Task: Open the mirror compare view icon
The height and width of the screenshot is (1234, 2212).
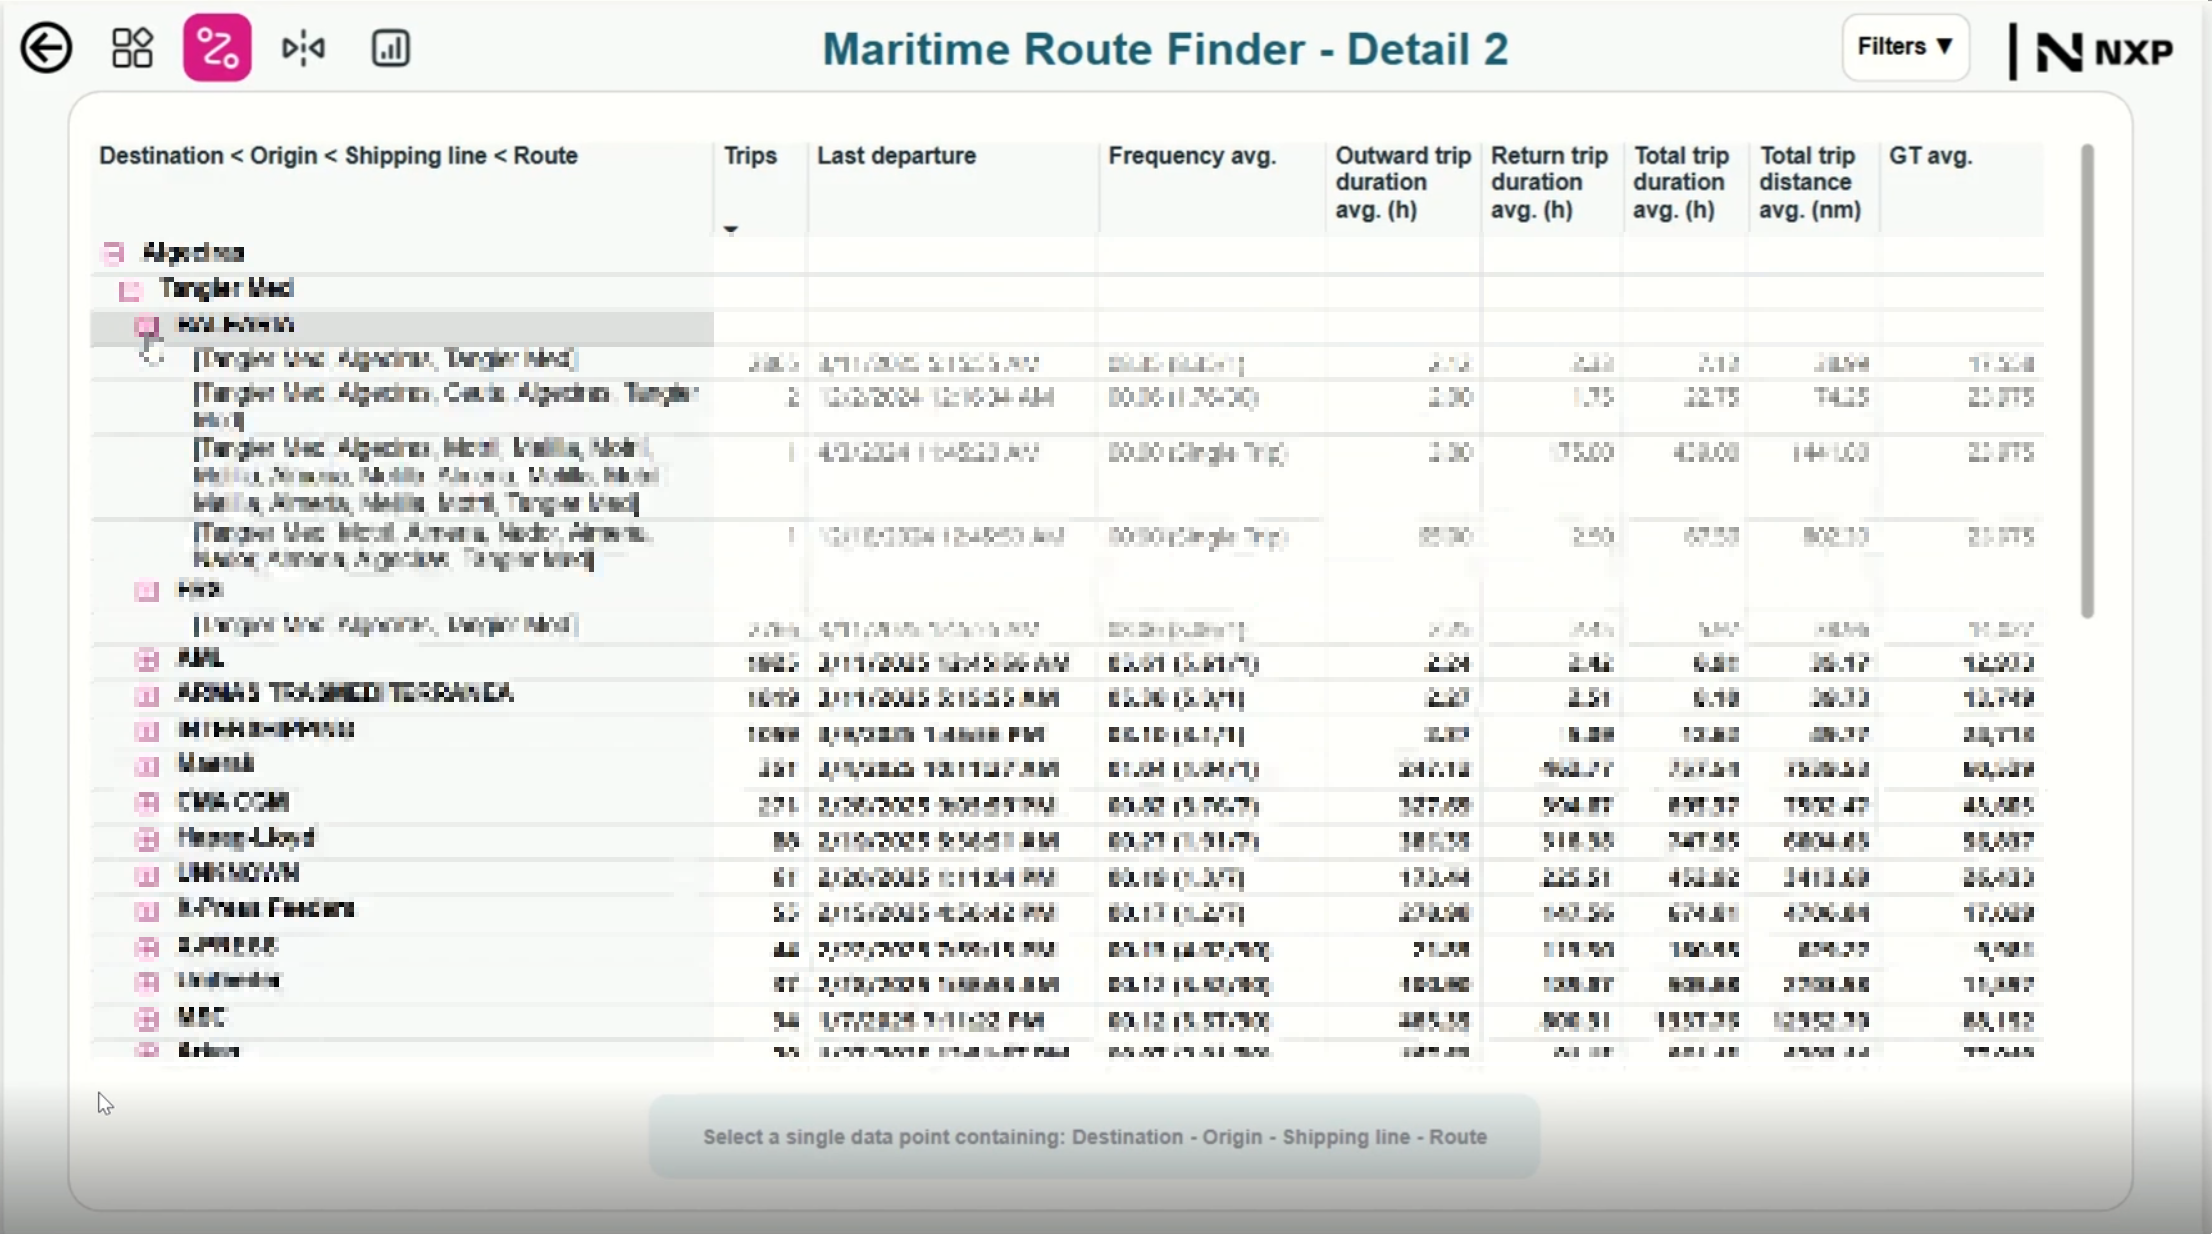Action: pos(303,48)
